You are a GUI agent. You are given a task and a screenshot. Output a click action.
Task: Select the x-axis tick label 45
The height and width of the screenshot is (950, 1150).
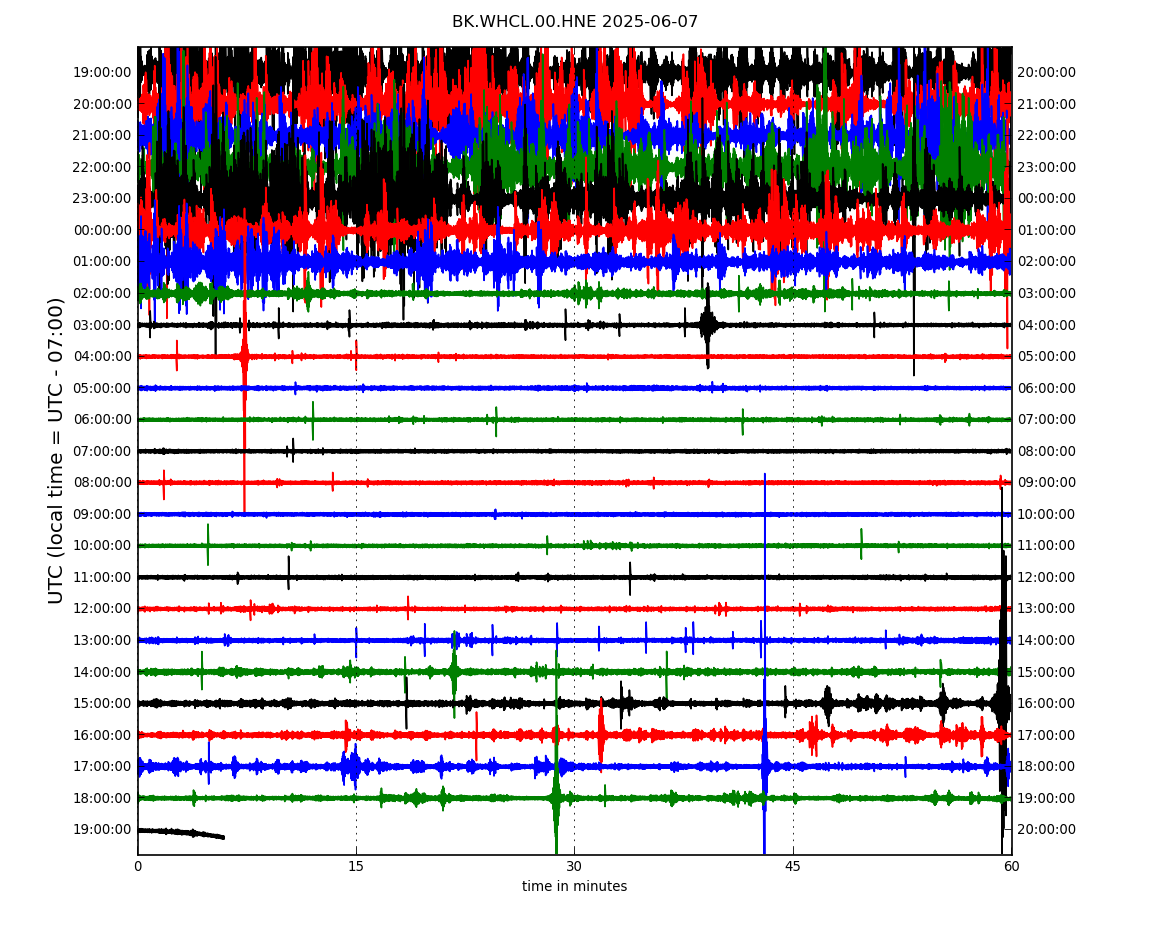(x=793, y=866)
